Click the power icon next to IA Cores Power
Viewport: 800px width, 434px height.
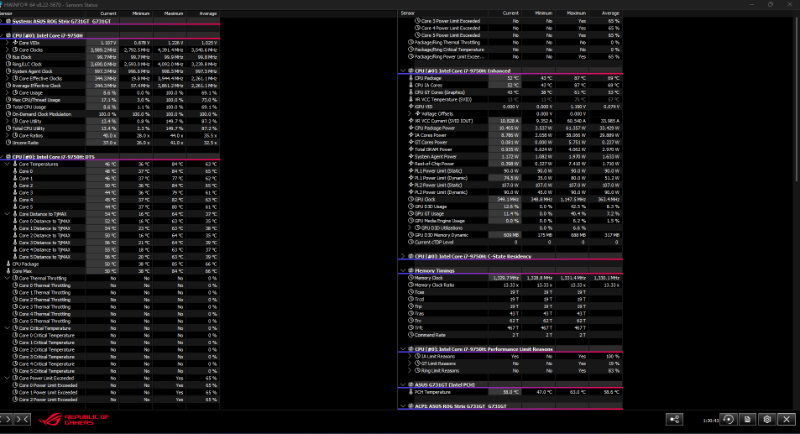point(411,135)
